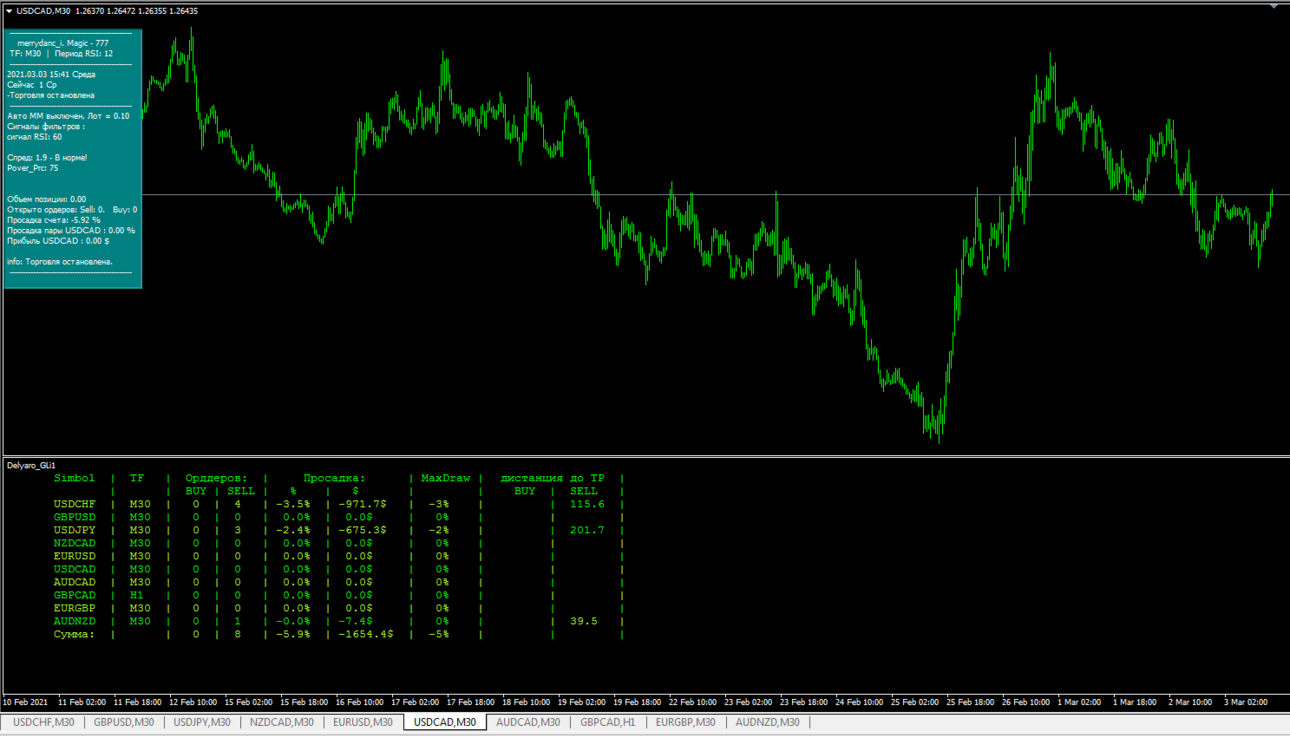Open the NZDCAD,M30 chart tab
Image resolution: width=1290 pixels, height=738 pixels.
(x=282, y=722)
